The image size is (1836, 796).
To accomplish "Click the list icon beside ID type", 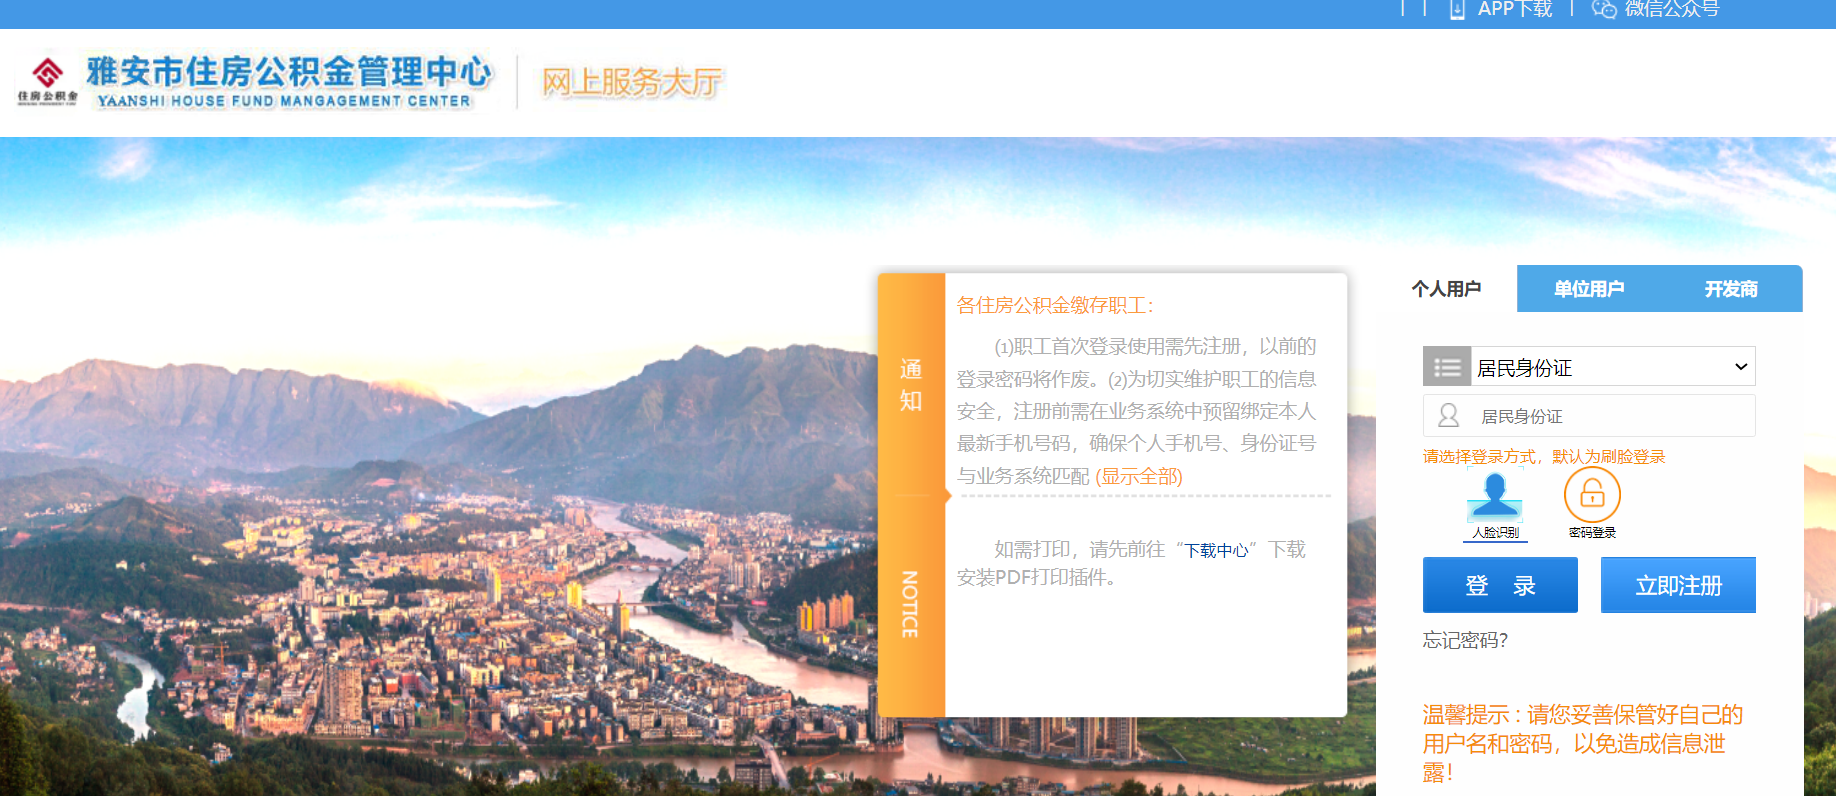I will tap(1447, 367).
